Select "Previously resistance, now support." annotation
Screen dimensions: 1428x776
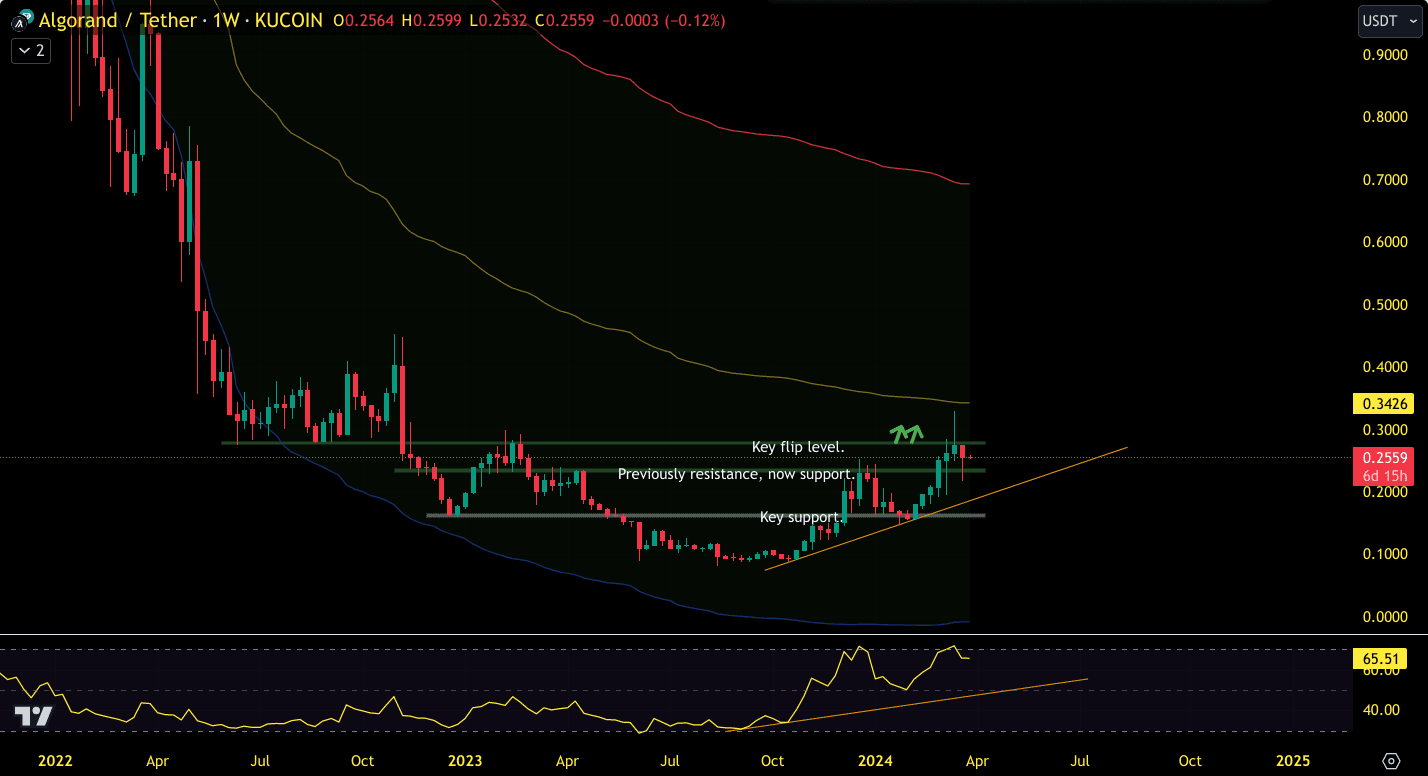click(x=736, y=474)
